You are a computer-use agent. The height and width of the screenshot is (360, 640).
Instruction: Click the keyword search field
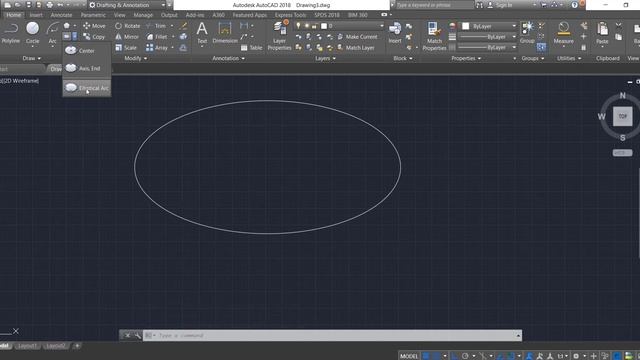coord(434,5)
